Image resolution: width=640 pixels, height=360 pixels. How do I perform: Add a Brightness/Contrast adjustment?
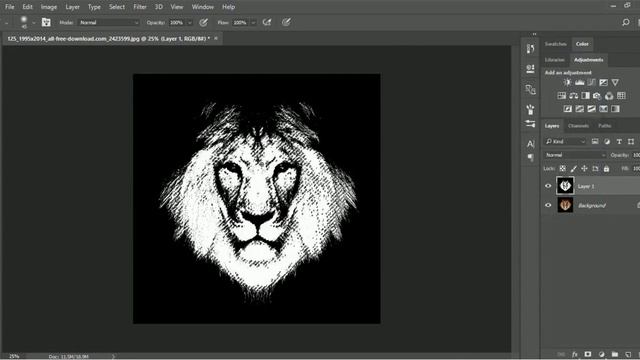567,82
